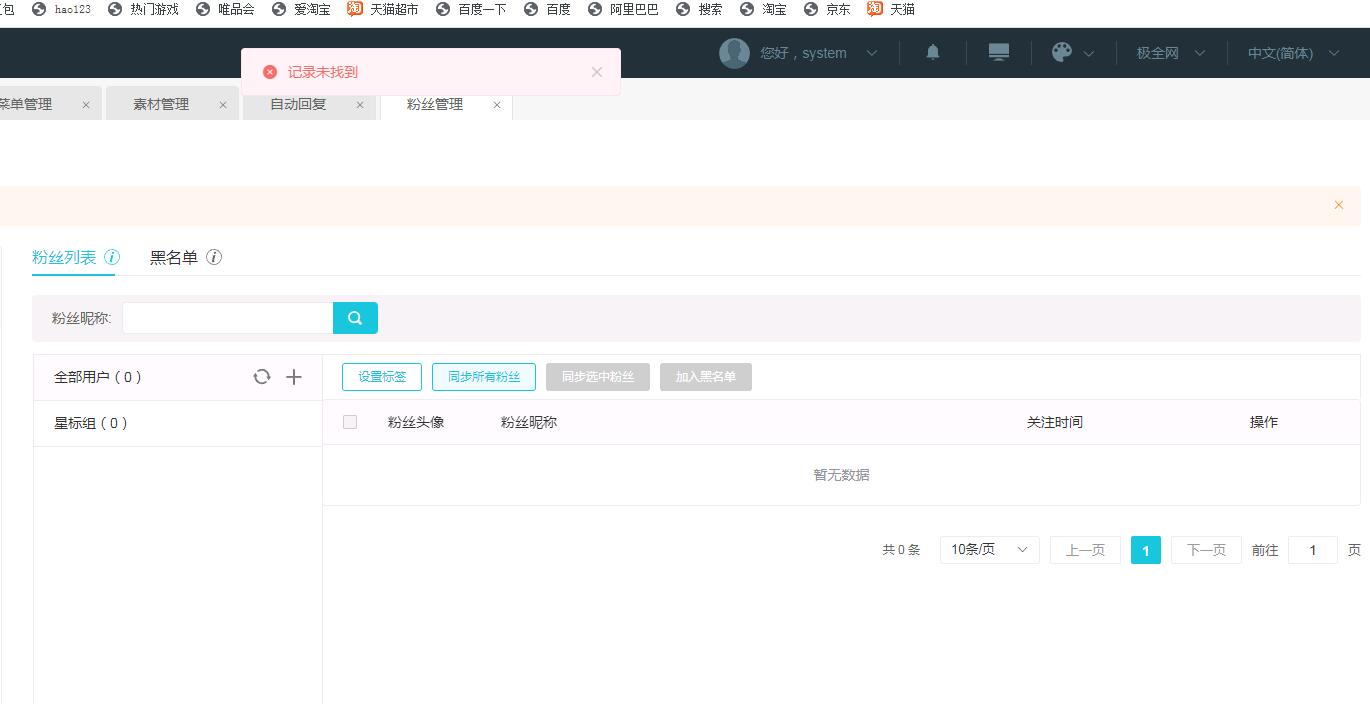Click the monitor screen icon in header
This screenshot has width=1370, height=704.
pyautogui.click(x=998, y=53)
